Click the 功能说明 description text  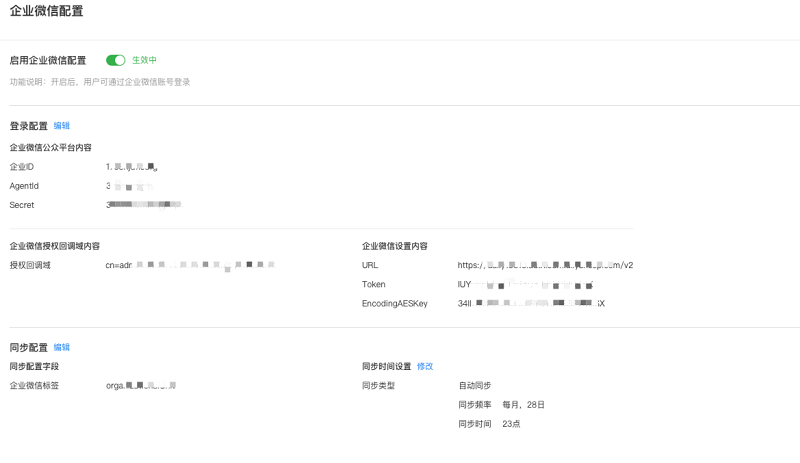[x=100, y=82]
